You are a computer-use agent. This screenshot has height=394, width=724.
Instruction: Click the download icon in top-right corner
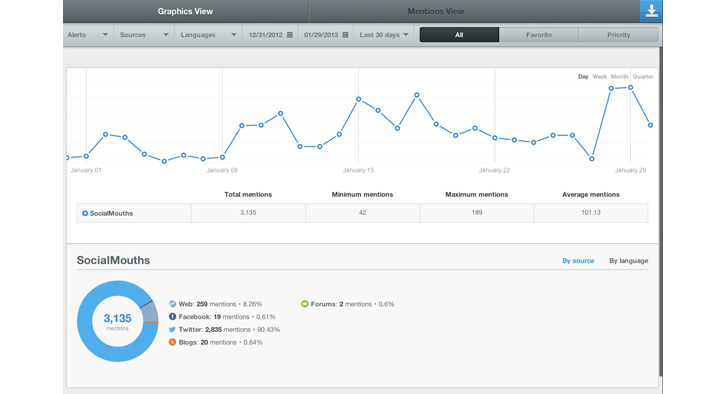click(651, 11)
